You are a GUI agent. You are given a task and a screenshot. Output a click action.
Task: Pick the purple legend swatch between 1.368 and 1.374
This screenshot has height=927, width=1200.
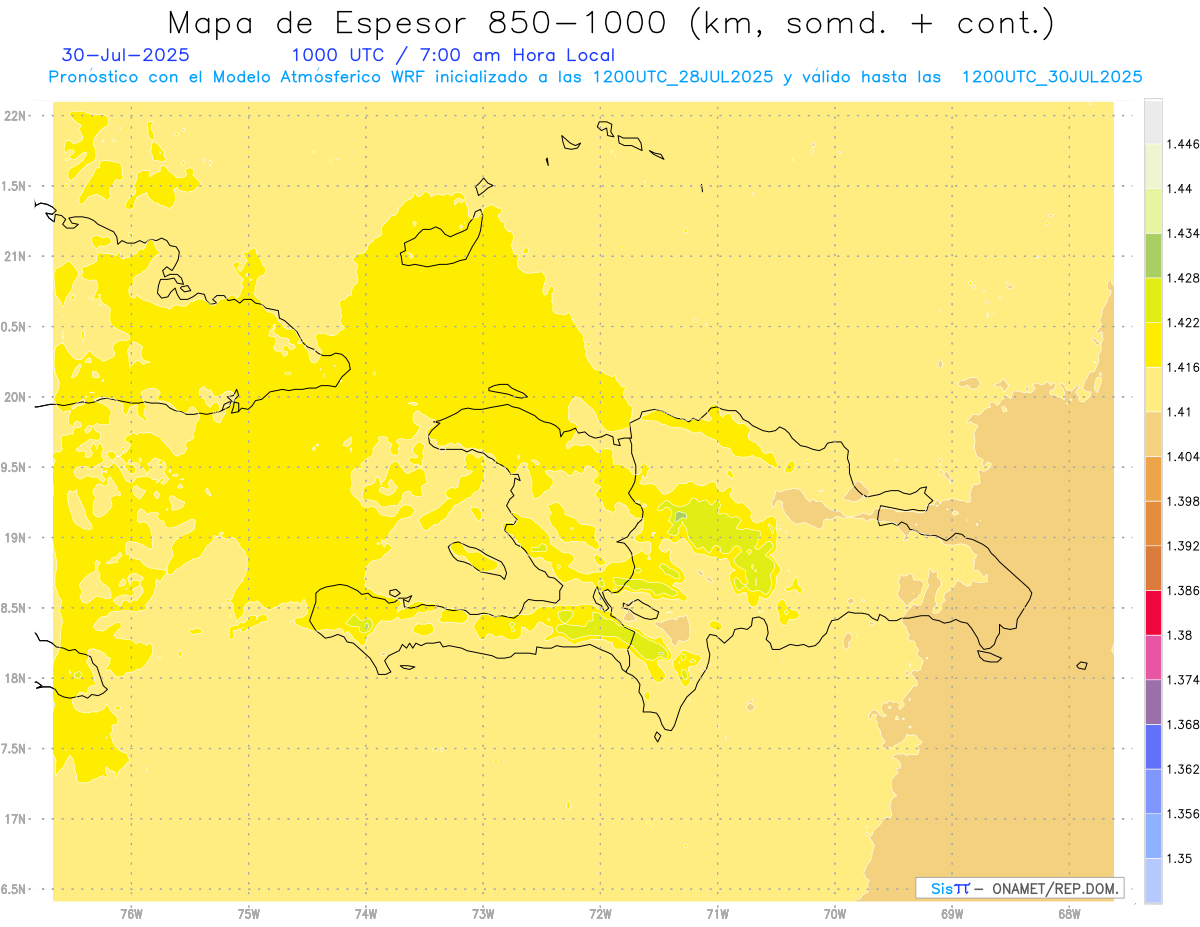coord(1153,702)
